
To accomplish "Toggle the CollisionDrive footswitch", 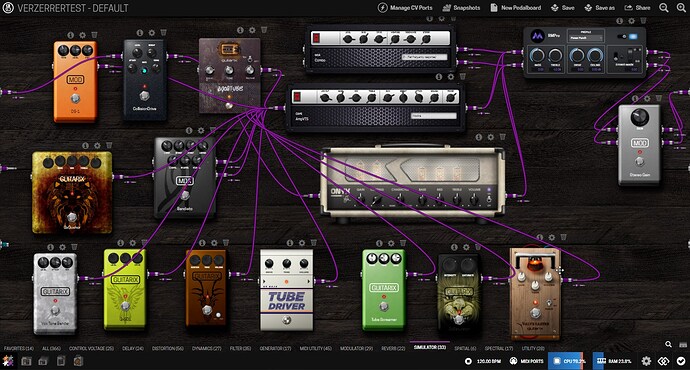I will (x=144, y=95).
